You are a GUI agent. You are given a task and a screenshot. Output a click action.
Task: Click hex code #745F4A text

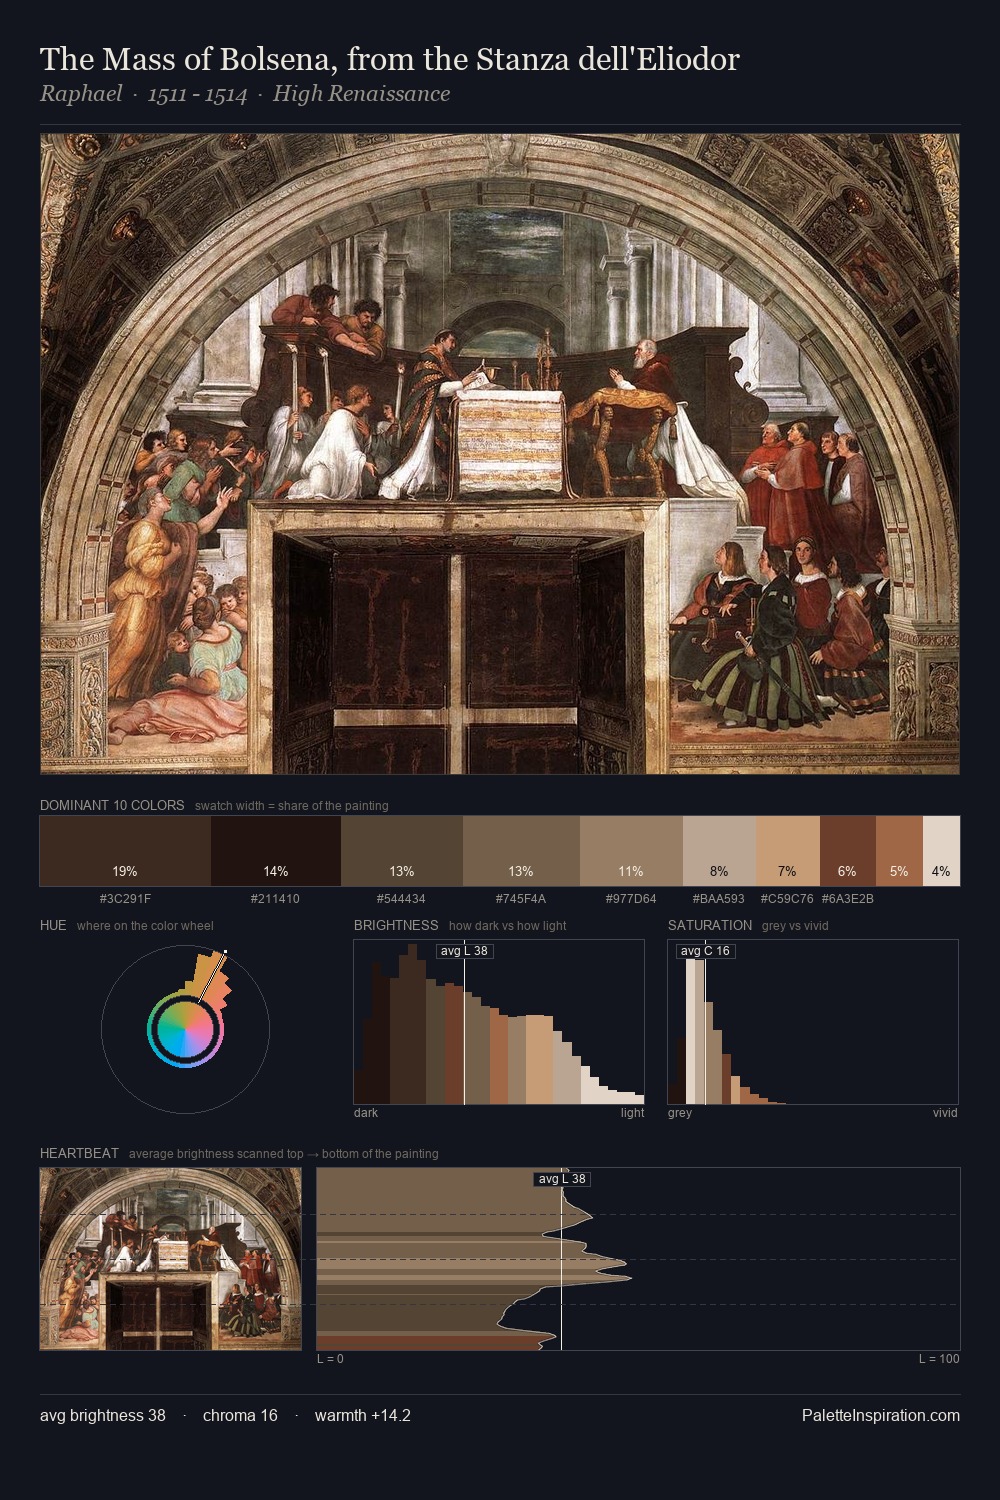tap(521, 899)
